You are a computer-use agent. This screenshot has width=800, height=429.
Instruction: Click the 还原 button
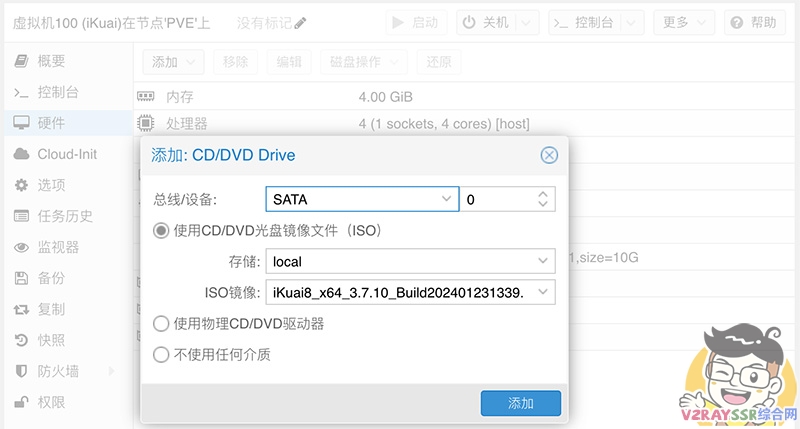coord(439,62)
